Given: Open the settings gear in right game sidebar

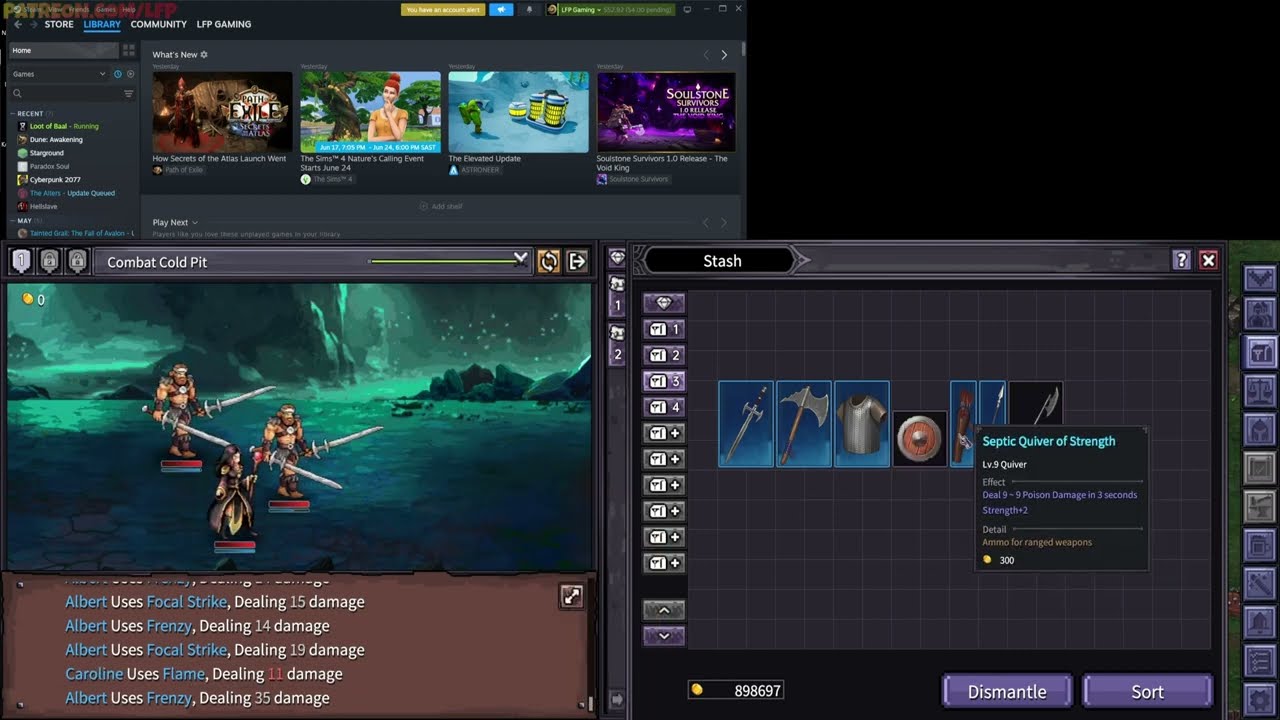Looking at the screenshot, I should (1260, 699).
